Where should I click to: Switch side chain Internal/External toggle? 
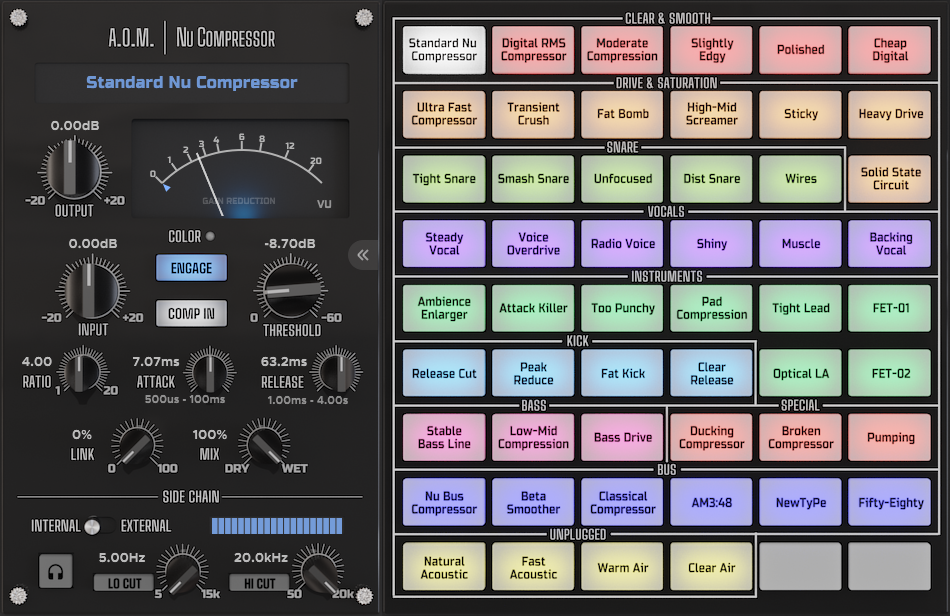[99, 526]
